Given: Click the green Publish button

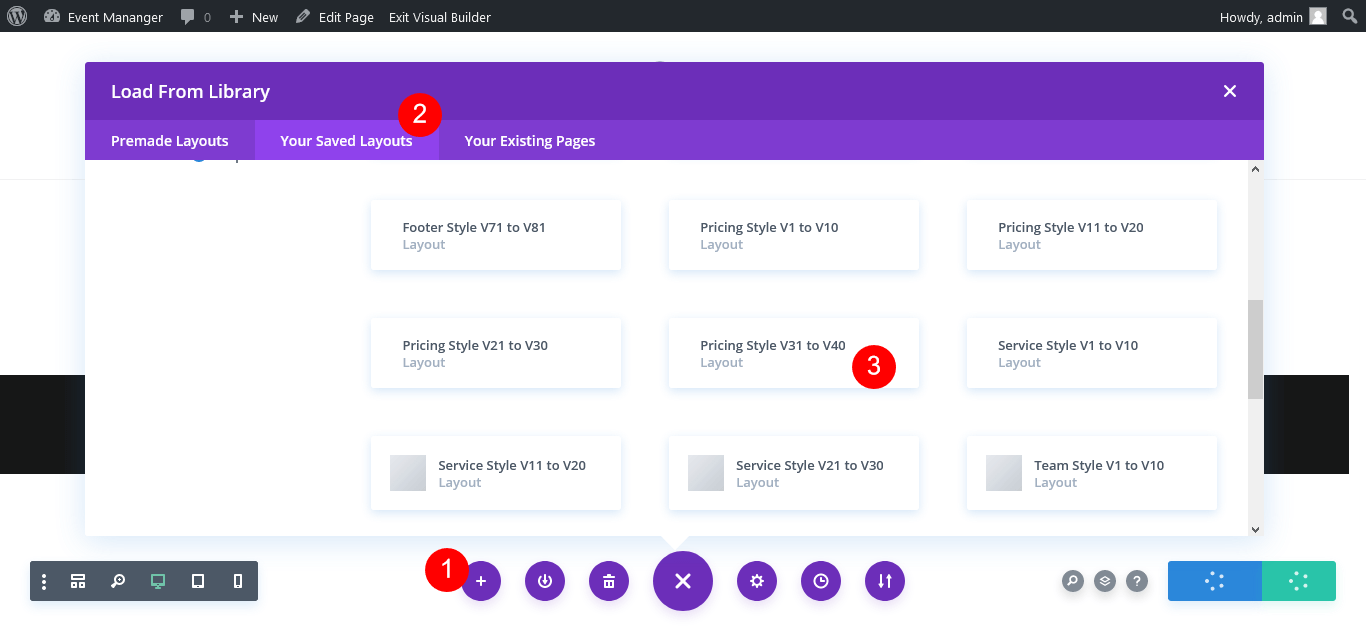Looking at the screenshot, I should 1298,581.
